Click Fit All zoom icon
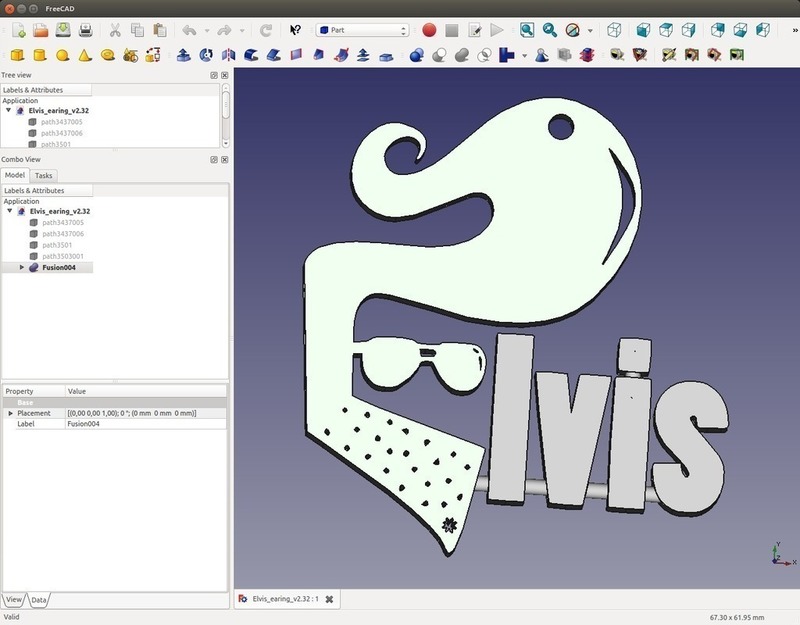 pos(527,30)
